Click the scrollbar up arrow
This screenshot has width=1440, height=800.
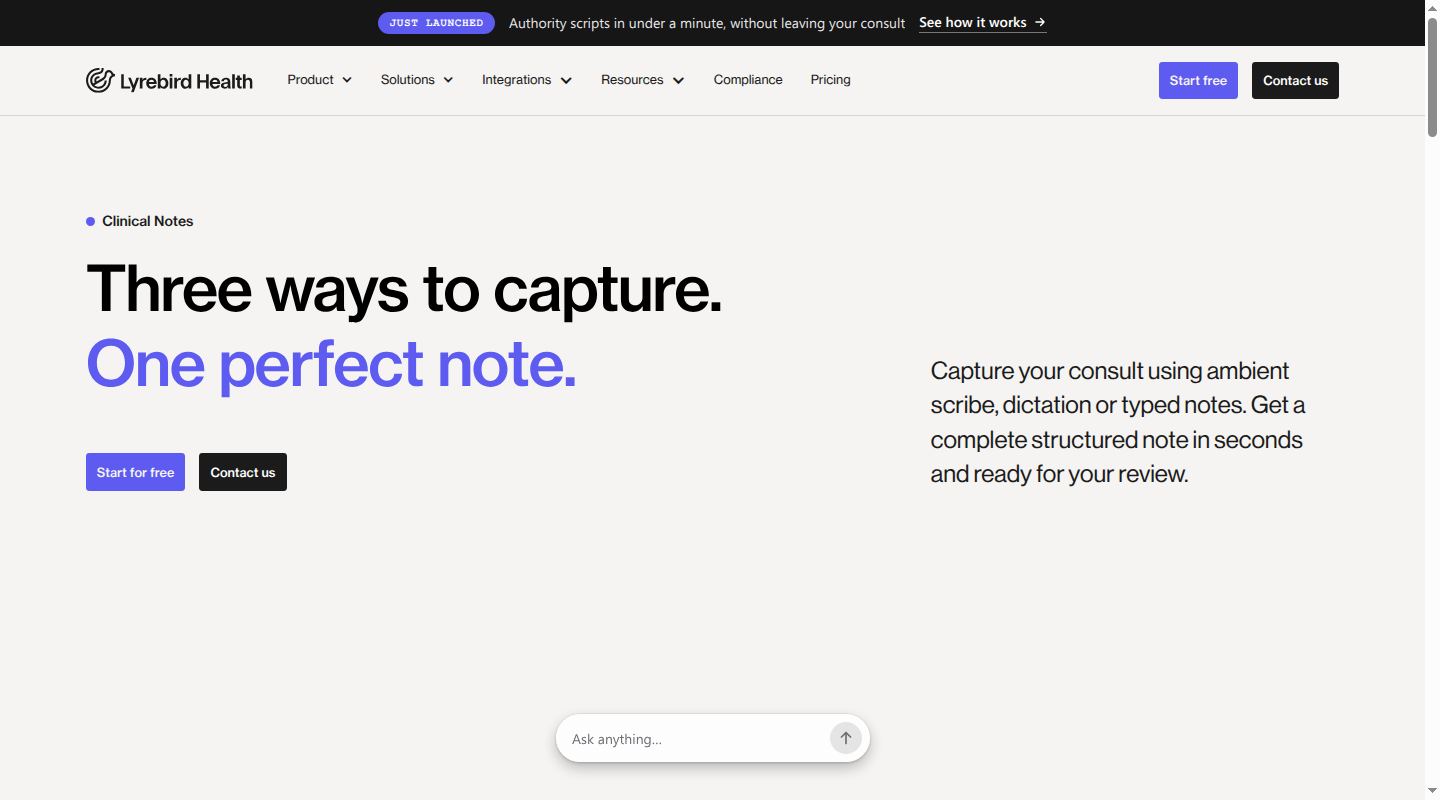[1432, 7]
